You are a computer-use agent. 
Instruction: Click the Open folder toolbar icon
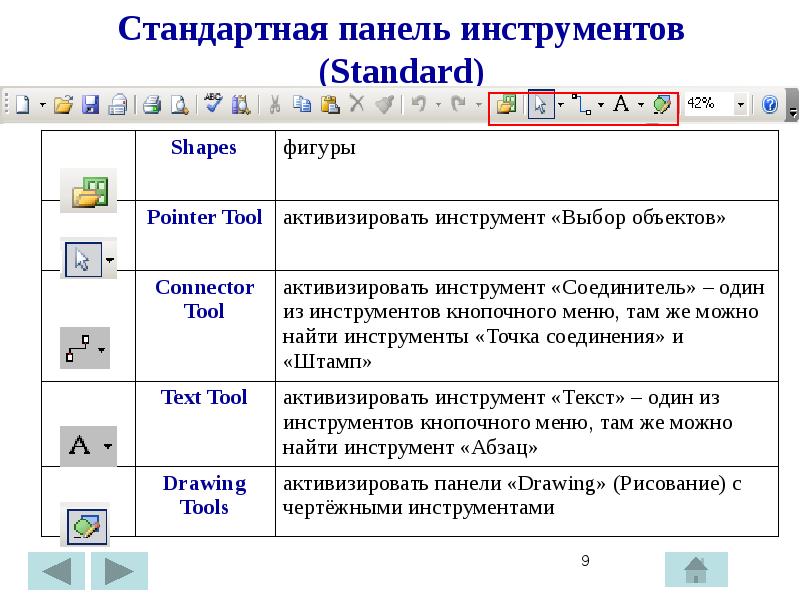pos(63,105)
